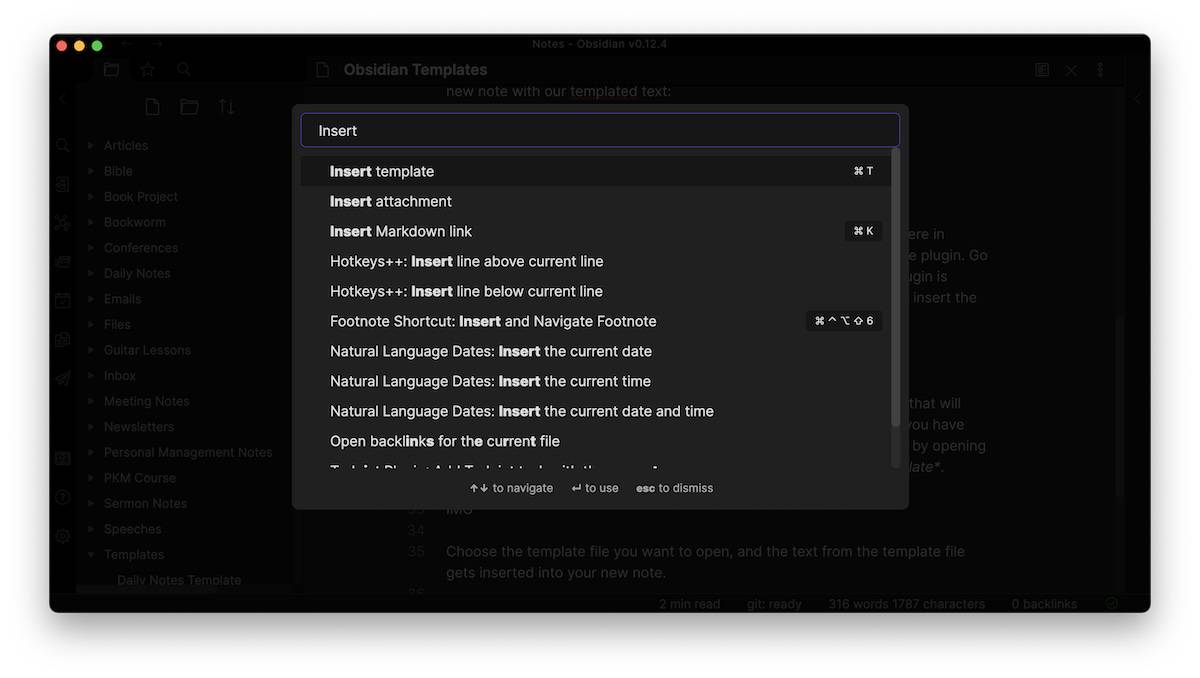Screen dimensions: 1200x678
Task: Click the paper plane icon in the ribbon
Action: pyautogui.click(x=63, y=377)
